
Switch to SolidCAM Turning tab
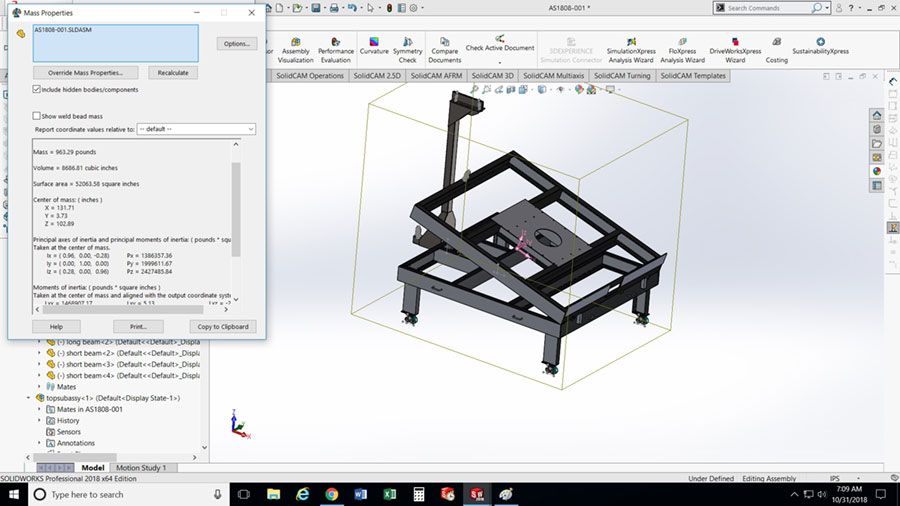622,76
